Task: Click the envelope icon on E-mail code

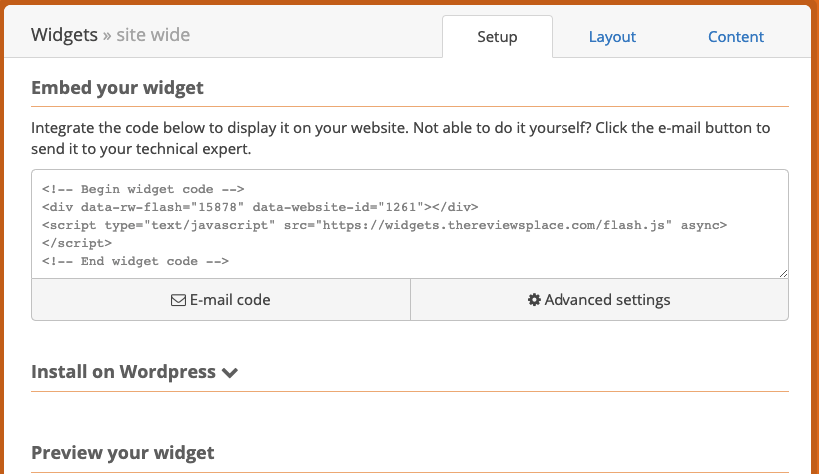Action: coord(178,300)
